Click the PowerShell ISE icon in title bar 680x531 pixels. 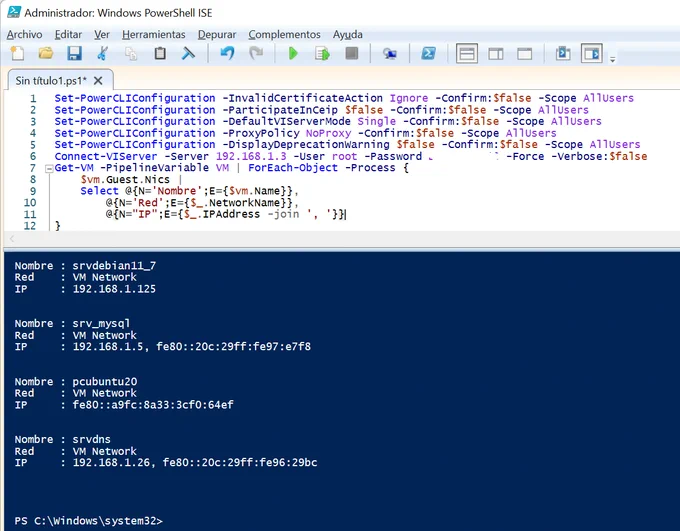(13, 12)
